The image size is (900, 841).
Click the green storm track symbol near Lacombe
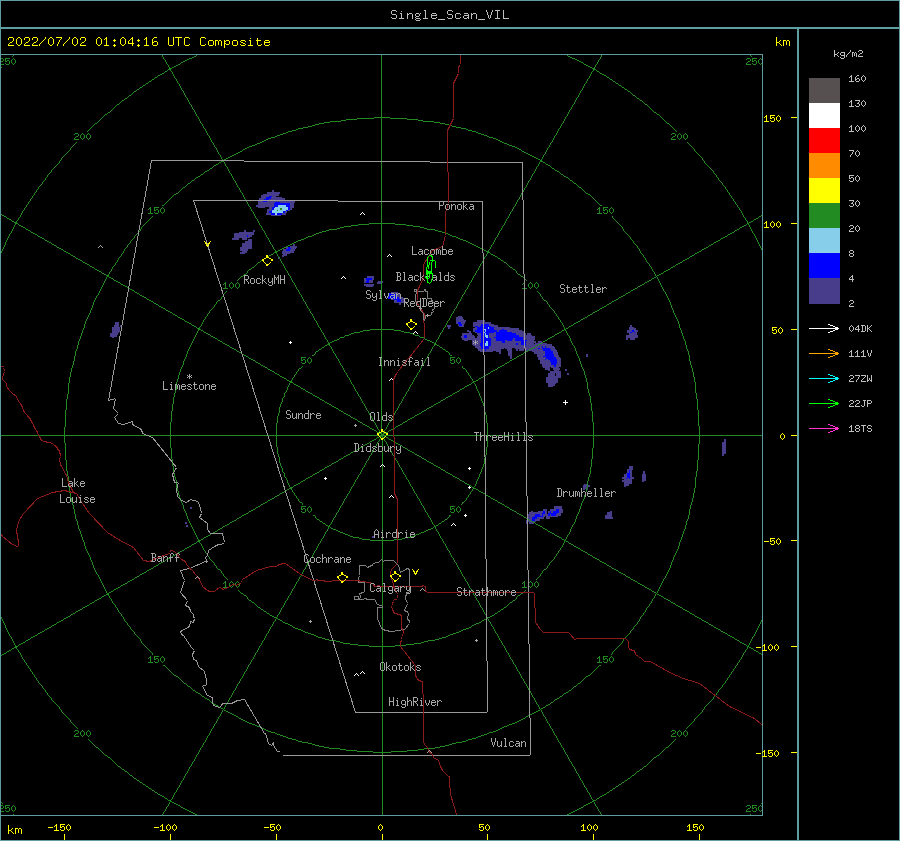430,269
